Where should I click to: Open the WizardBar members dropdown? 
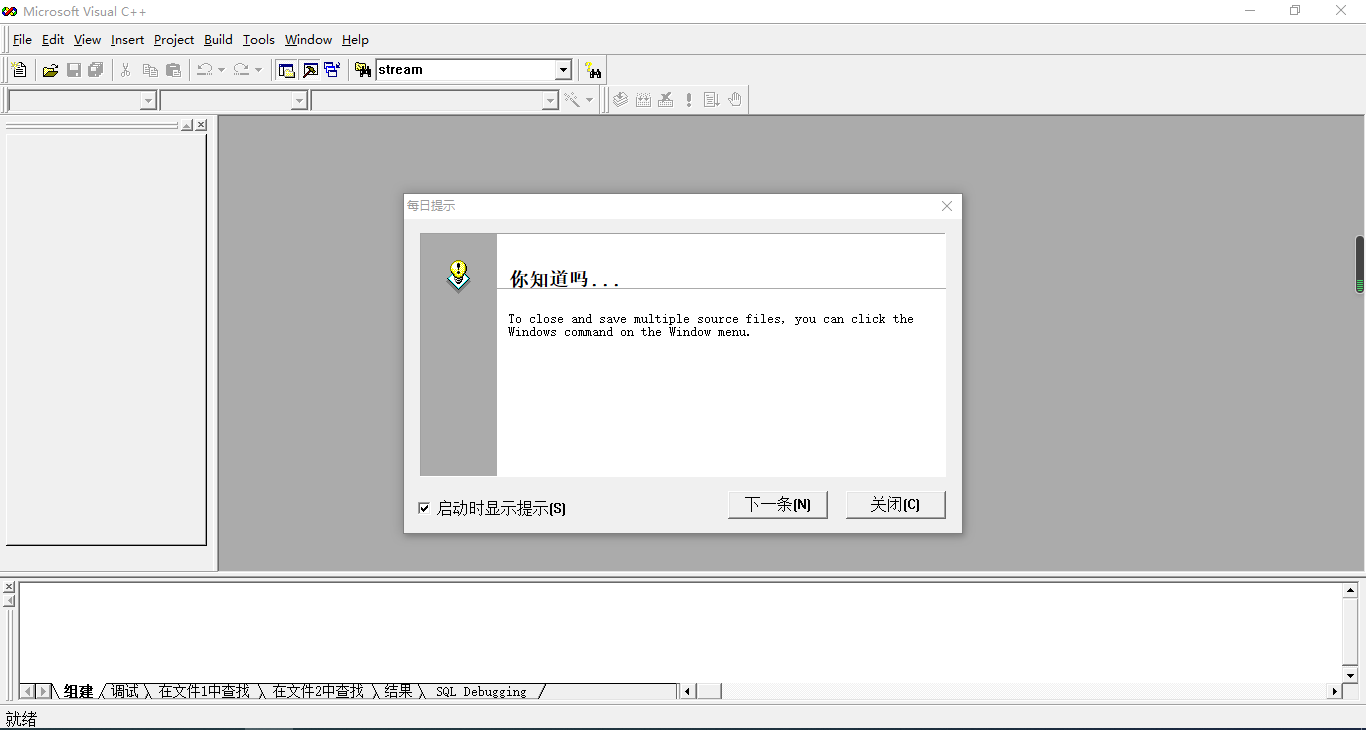(x=550, y=100)
